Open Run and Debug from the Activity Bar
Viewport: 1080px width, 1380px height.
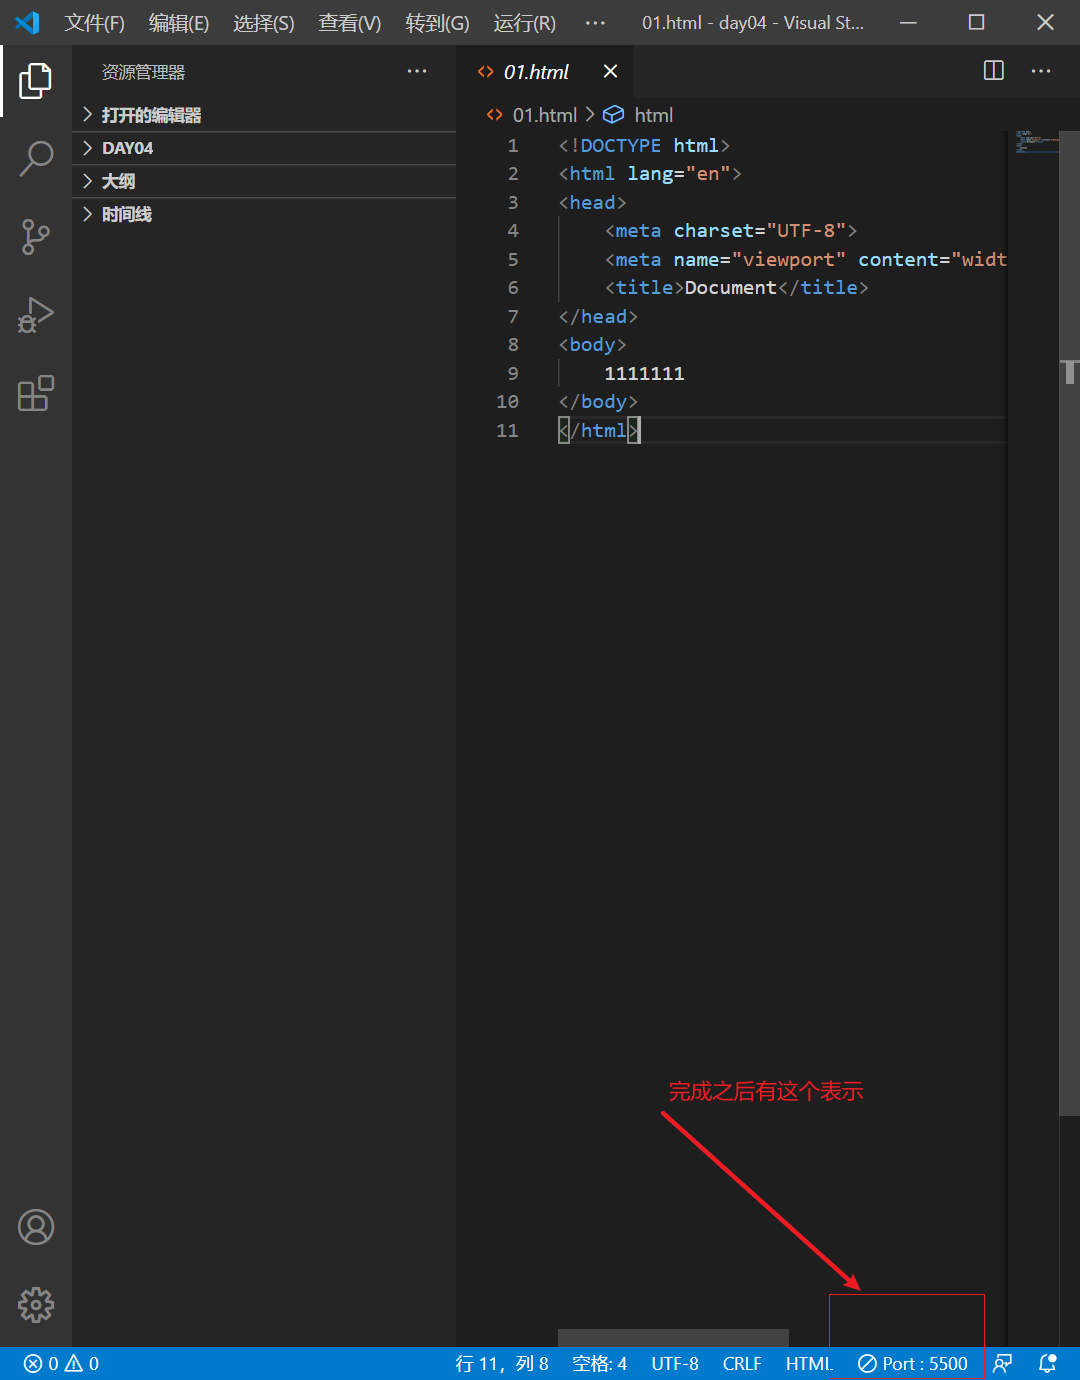(x=36, y=315)
